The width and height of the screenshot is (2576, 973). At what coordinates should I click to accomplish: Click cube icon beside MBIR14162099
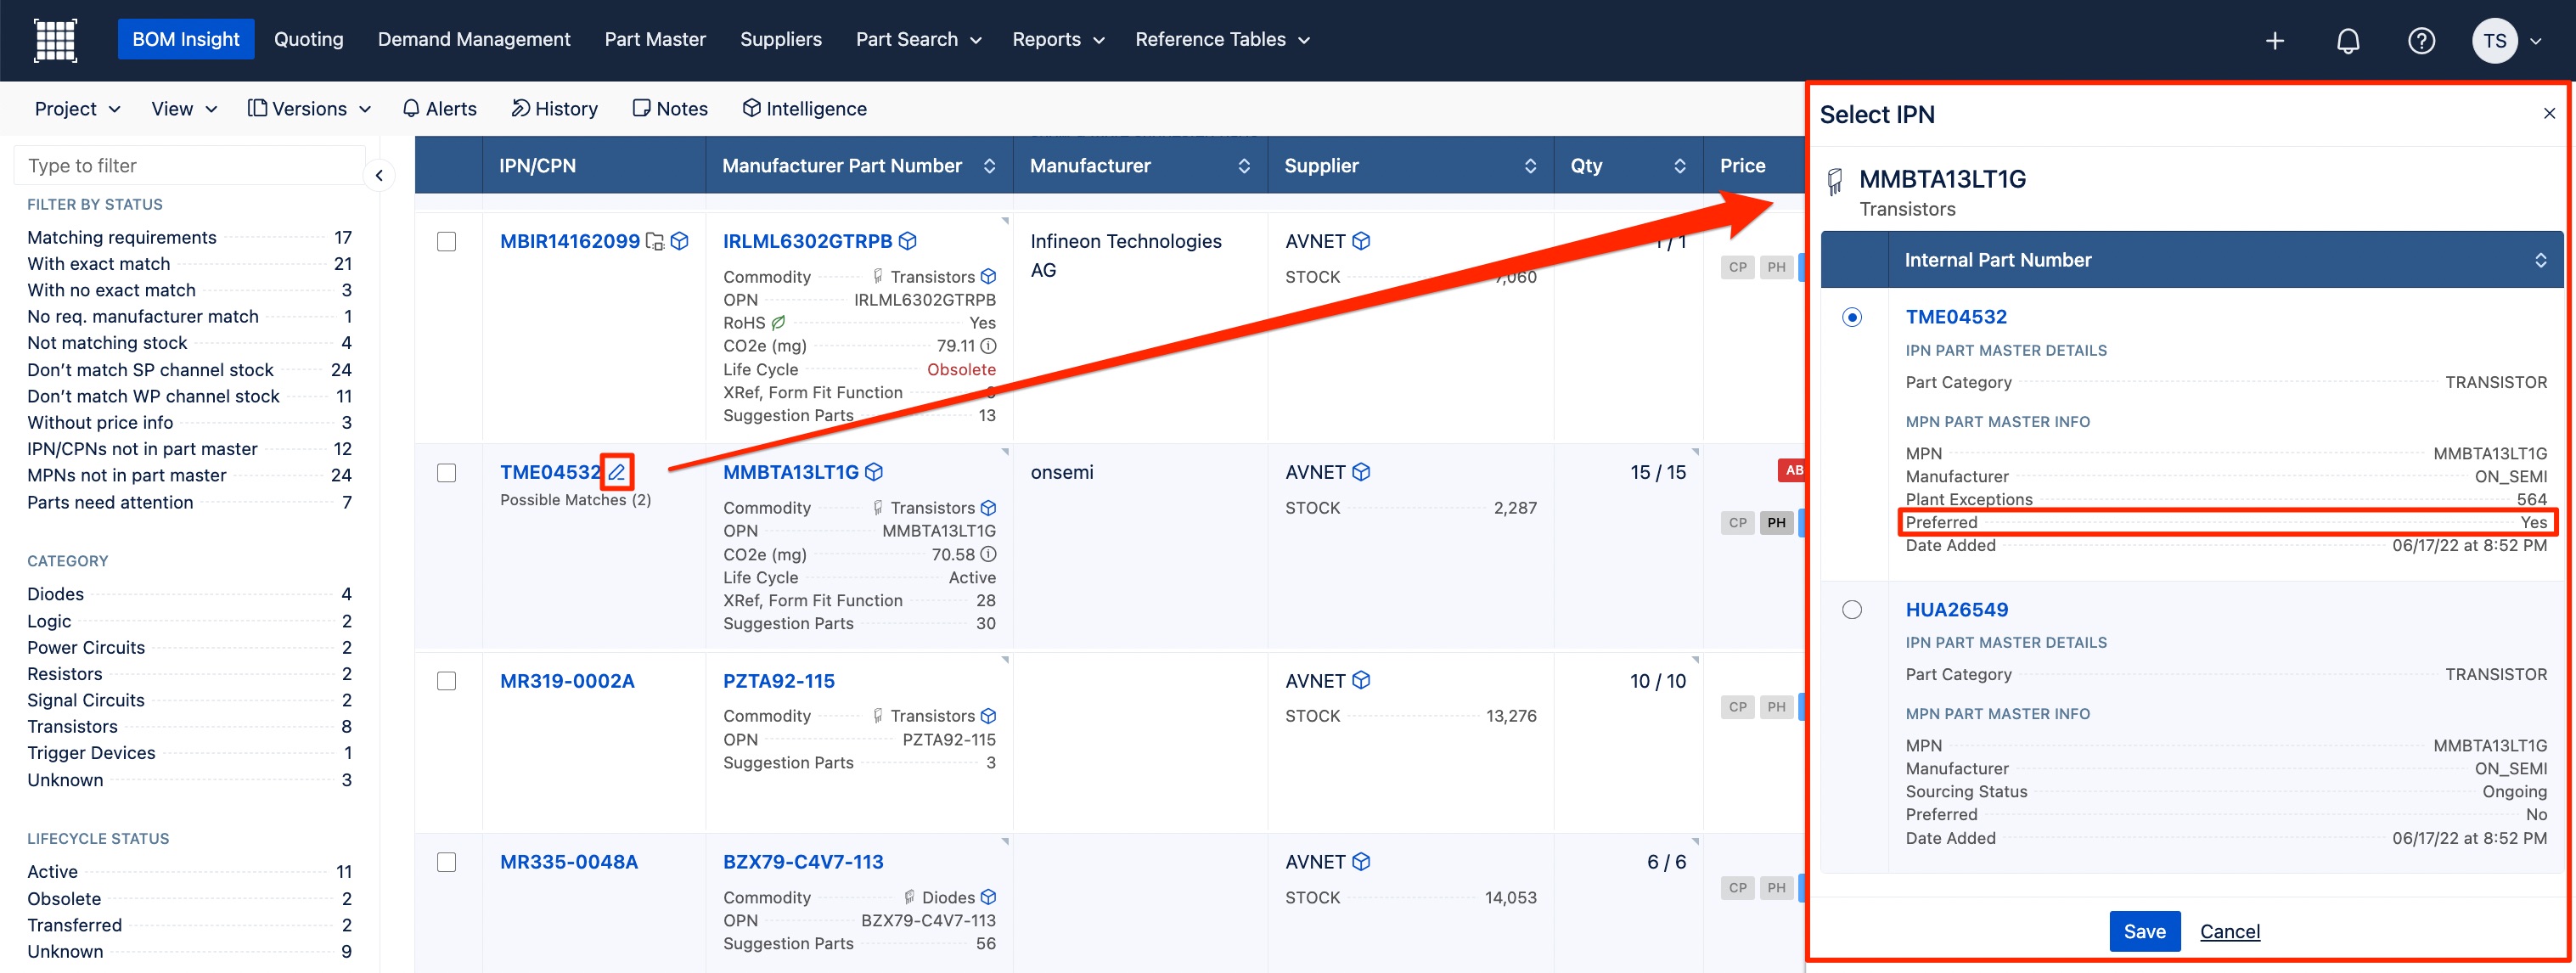[x=680, y=241]
